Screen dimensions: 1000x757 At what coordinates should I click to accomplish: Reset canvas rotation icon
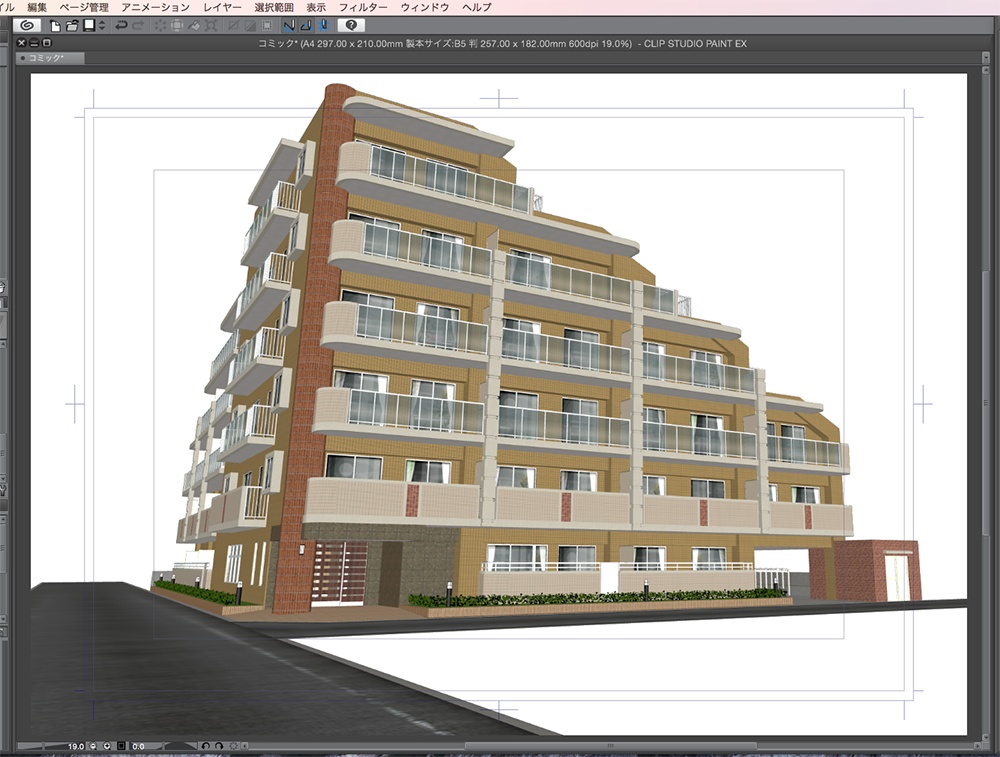point(233,746)
